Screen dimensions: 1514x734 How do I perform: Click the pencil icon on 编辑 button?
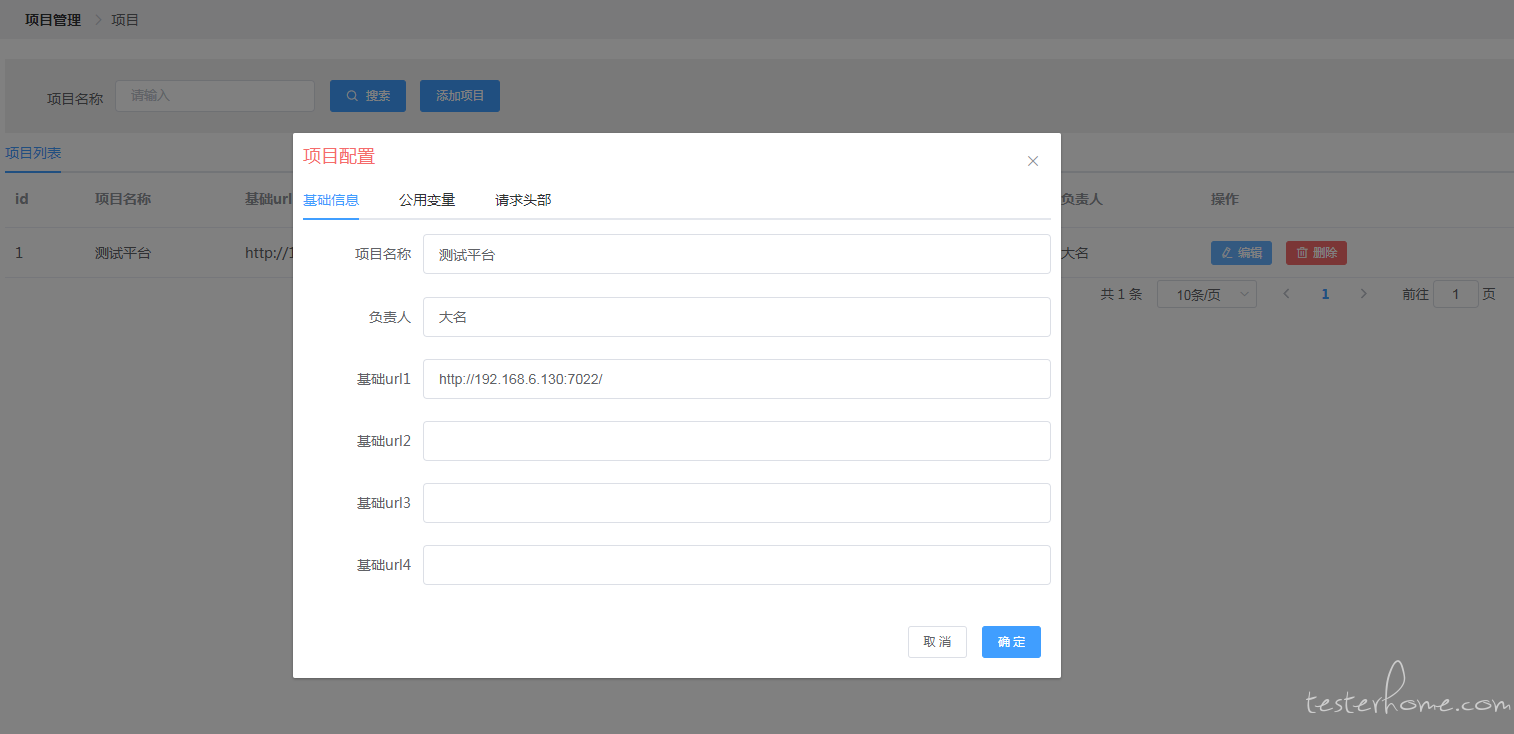point(1227,253)
